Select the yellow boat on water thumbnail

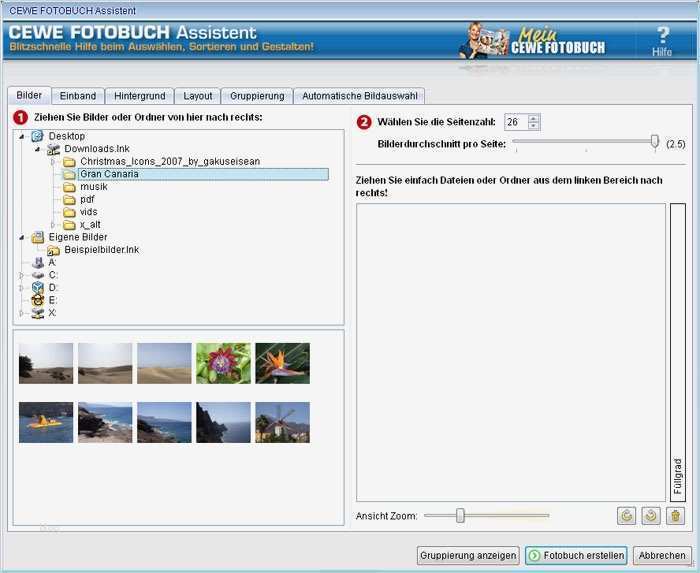46,422
